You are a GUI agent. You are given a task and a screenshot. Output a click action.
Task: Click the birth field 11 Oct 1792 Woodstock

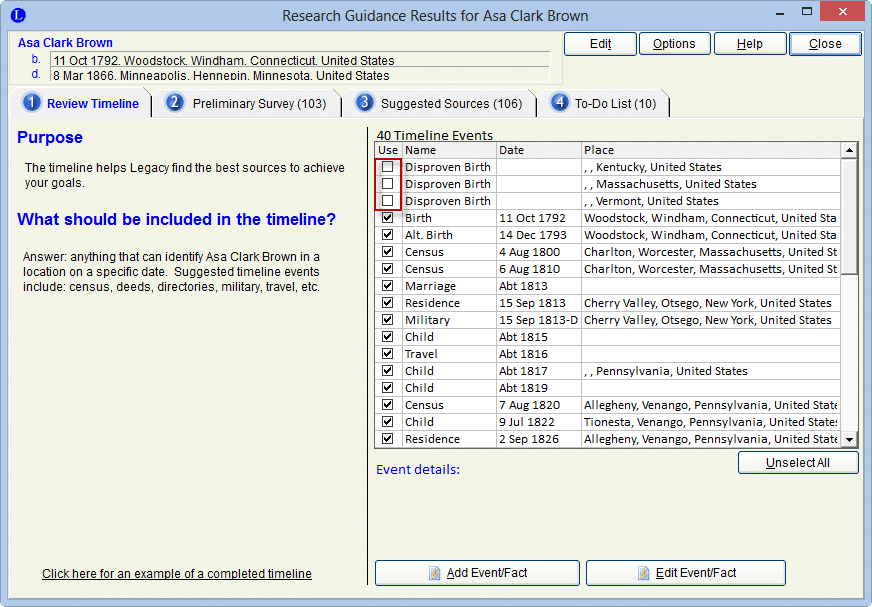(x=300, y=60)
